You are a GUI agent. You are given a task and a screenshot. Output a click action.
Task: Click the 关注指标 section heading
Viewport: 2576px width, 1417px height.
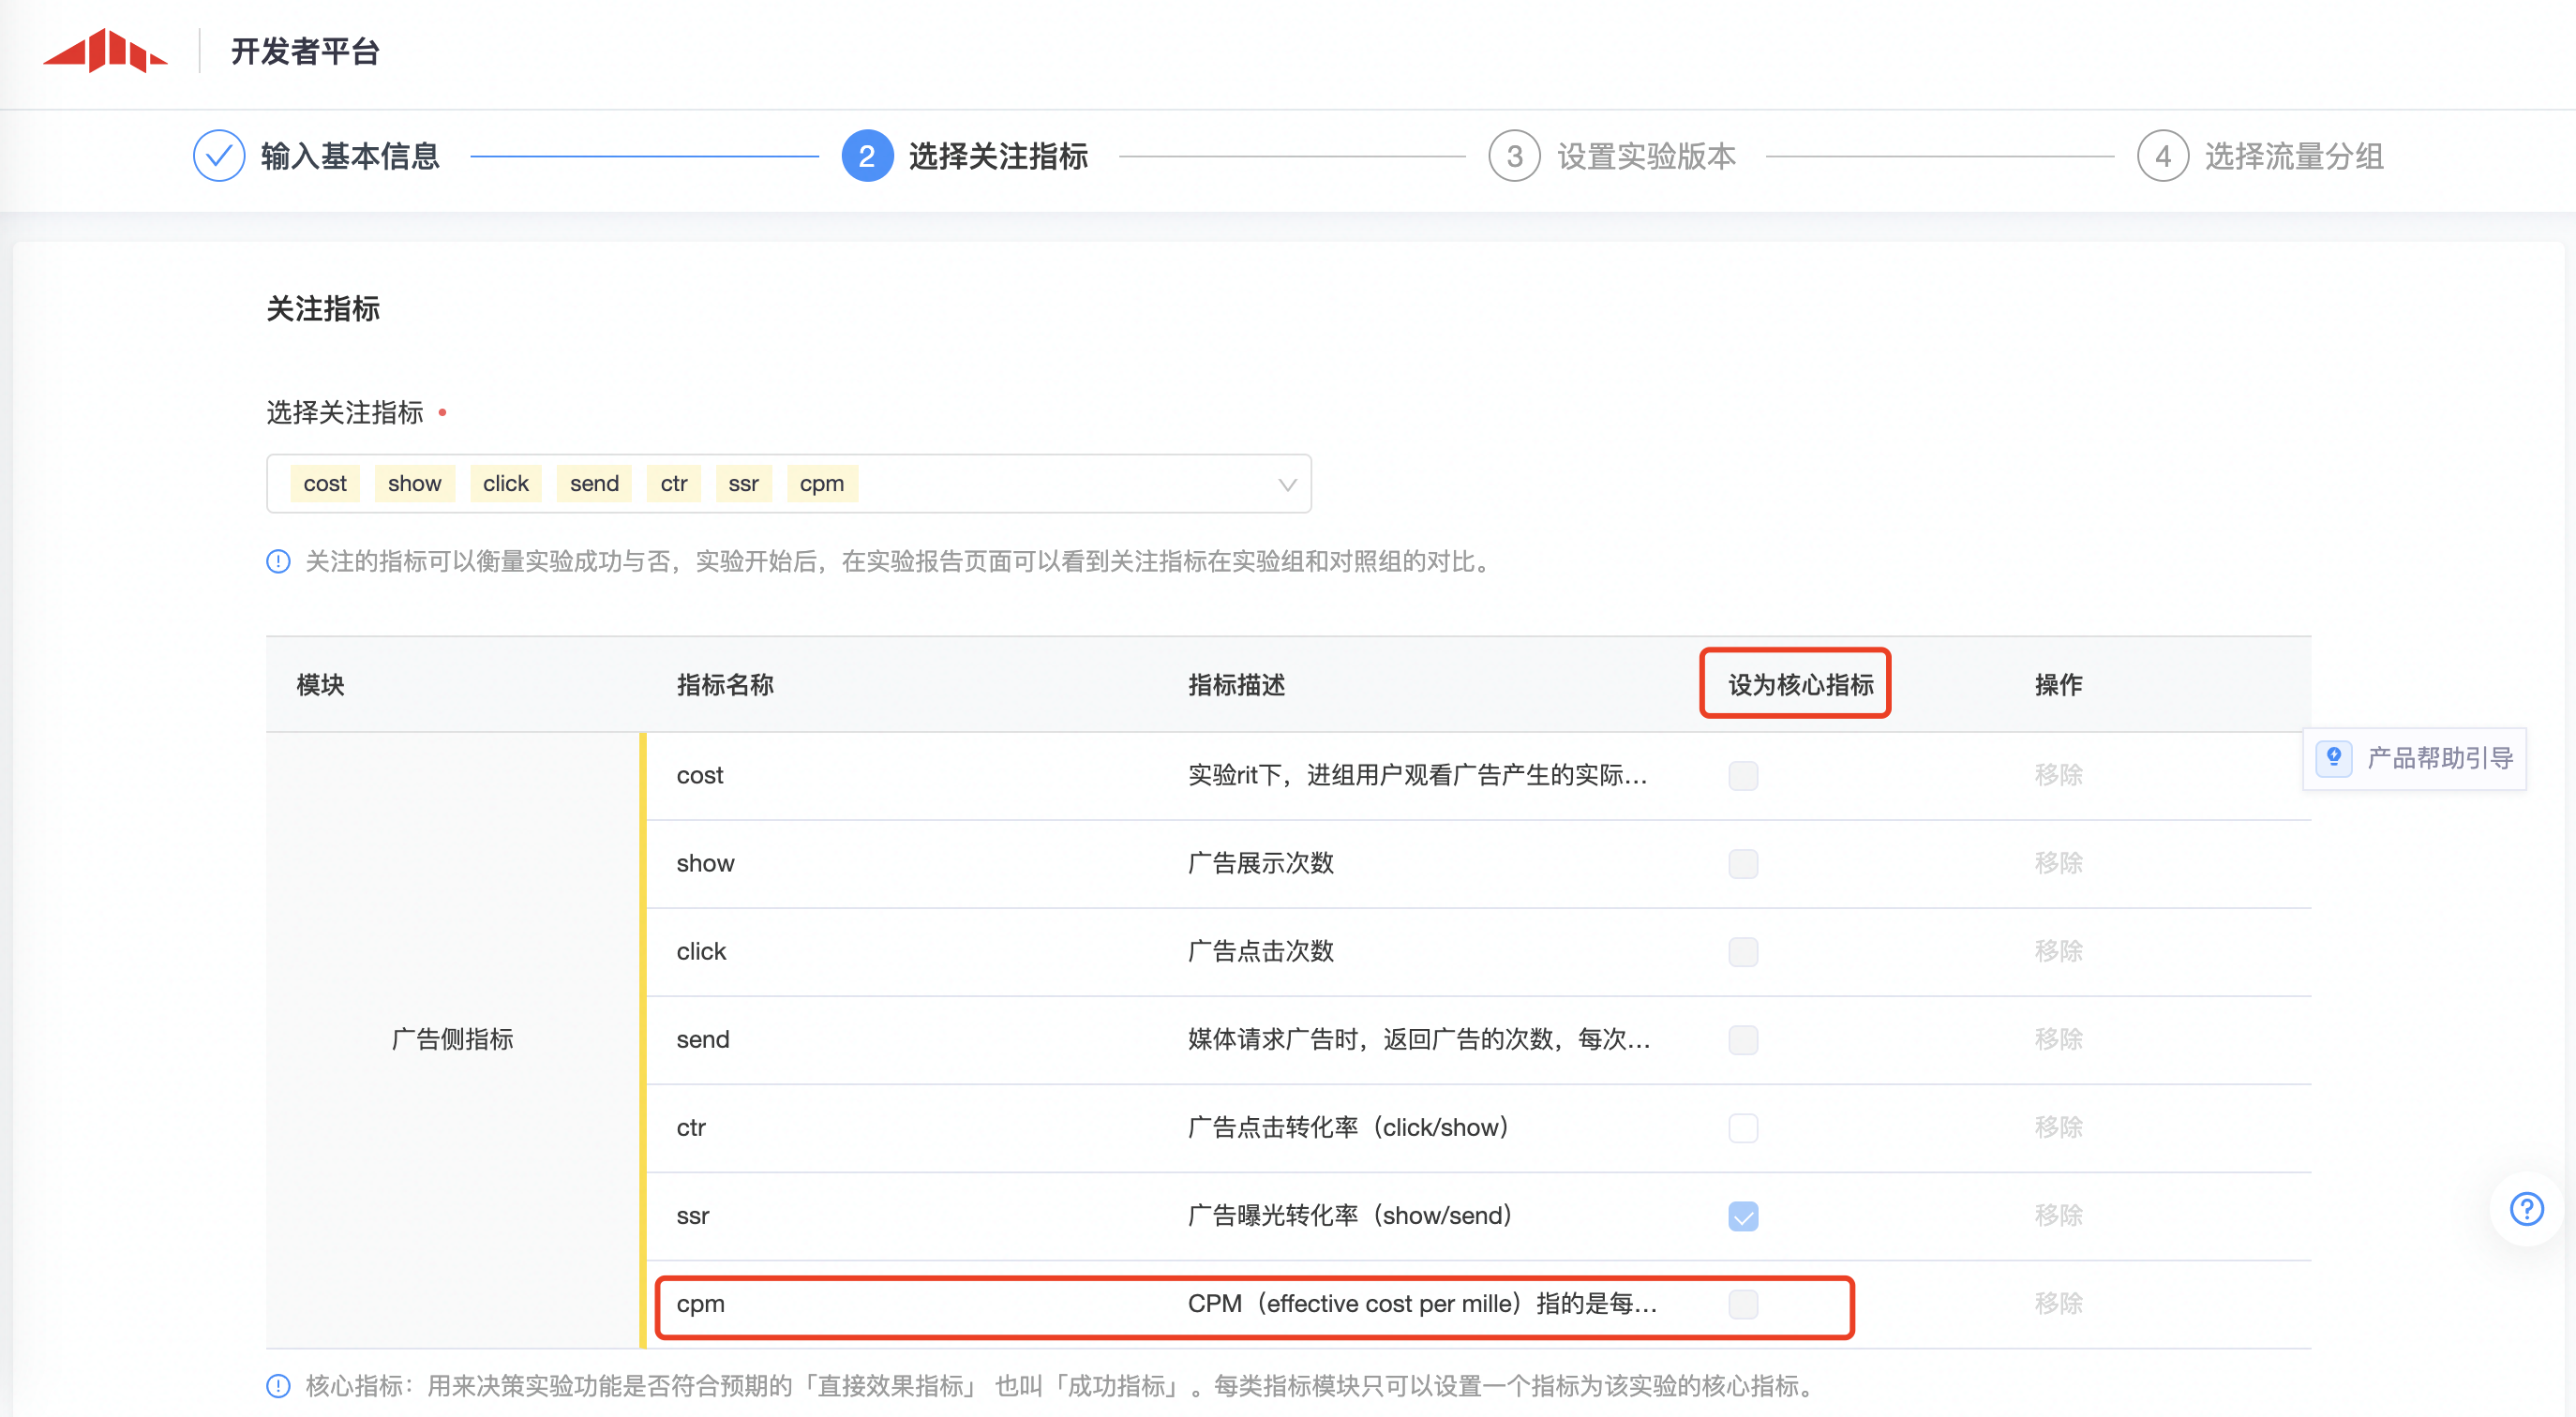click(323, 309)
